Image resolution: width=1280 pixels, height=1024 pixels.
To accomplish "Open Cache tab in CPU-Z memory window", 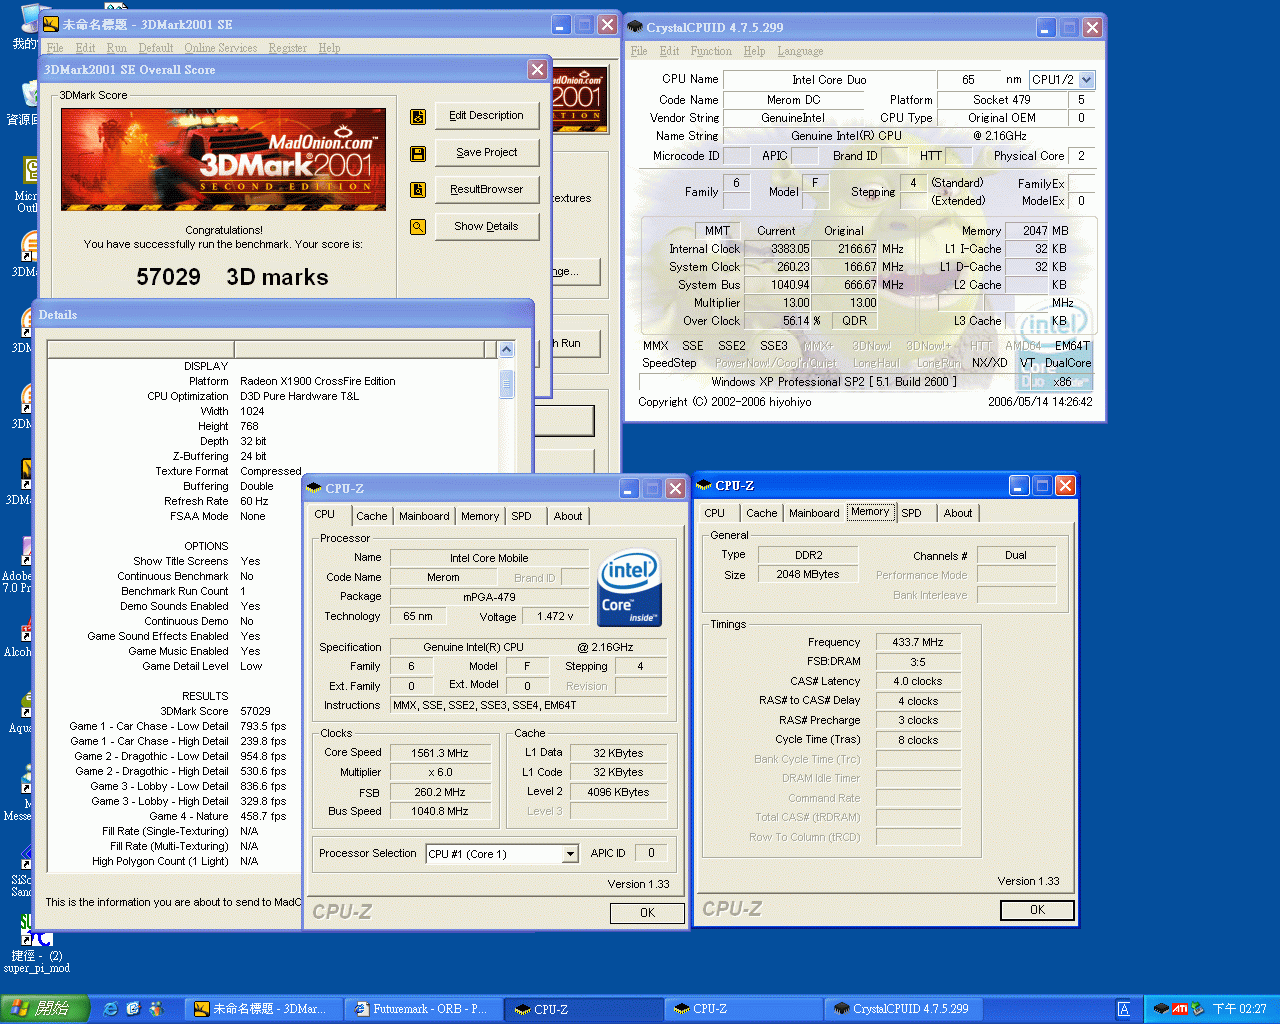I will point(762,513).
